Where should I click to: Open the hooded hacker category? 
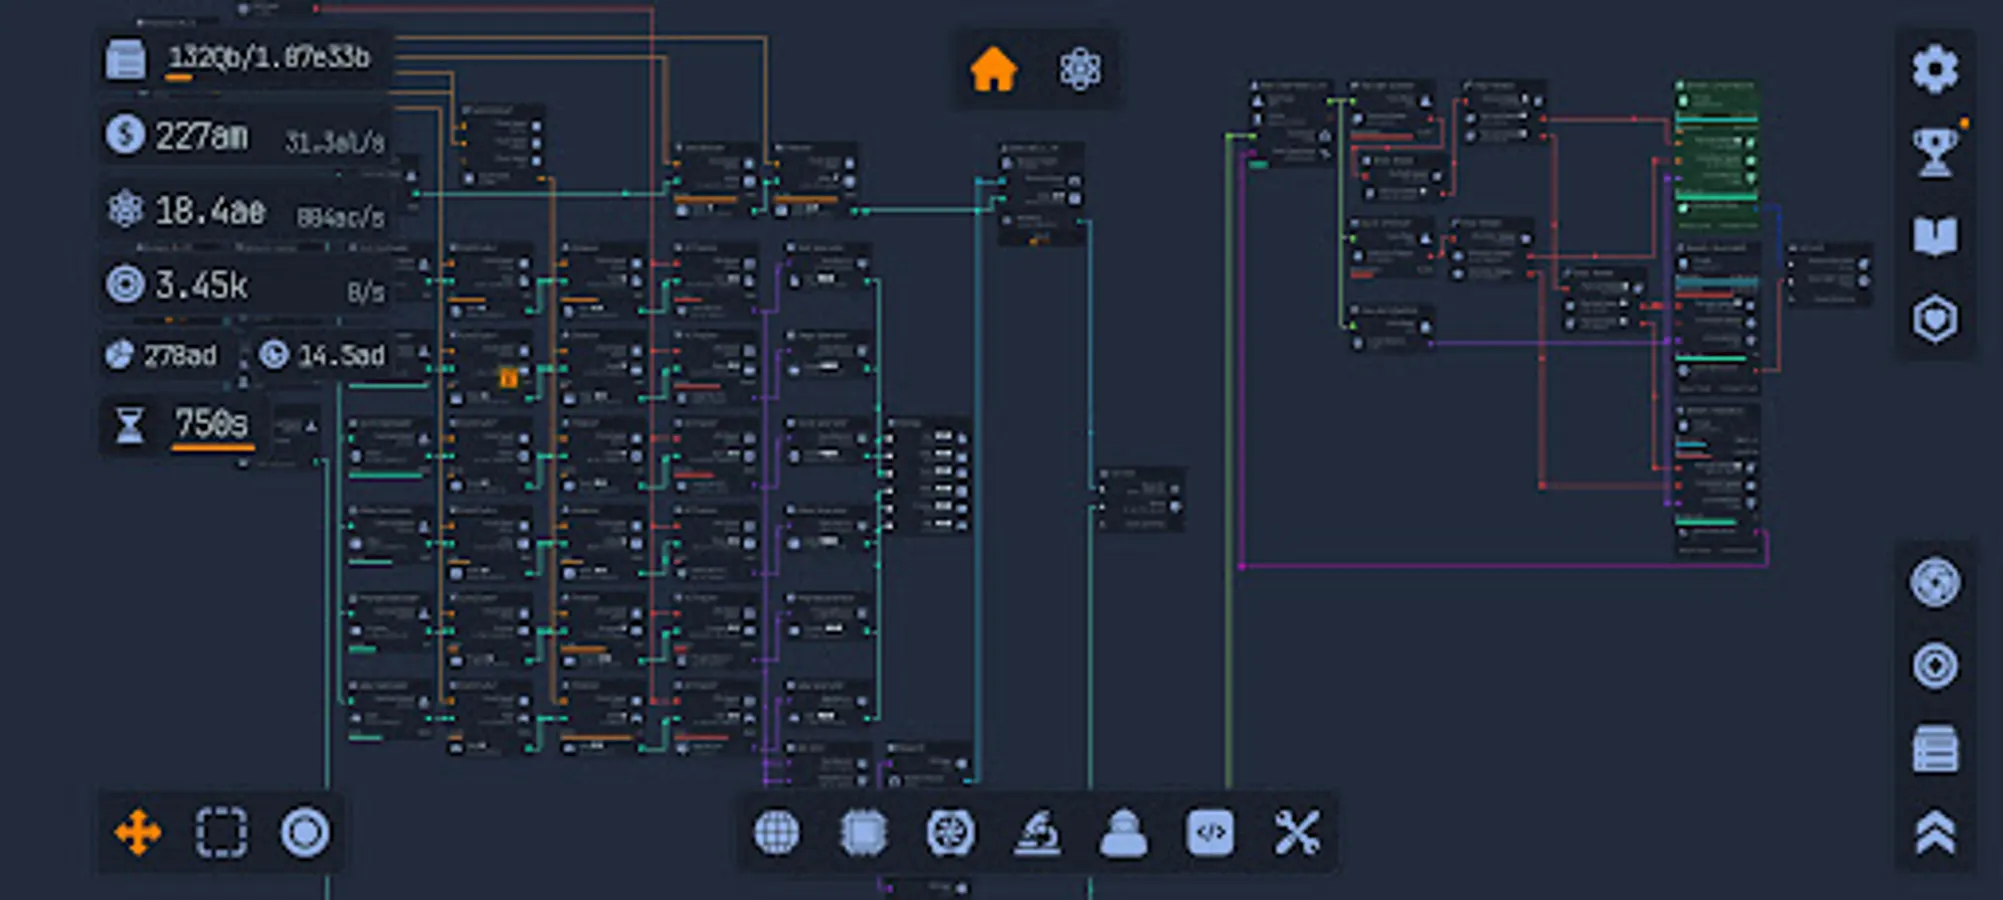[1123, 833]
